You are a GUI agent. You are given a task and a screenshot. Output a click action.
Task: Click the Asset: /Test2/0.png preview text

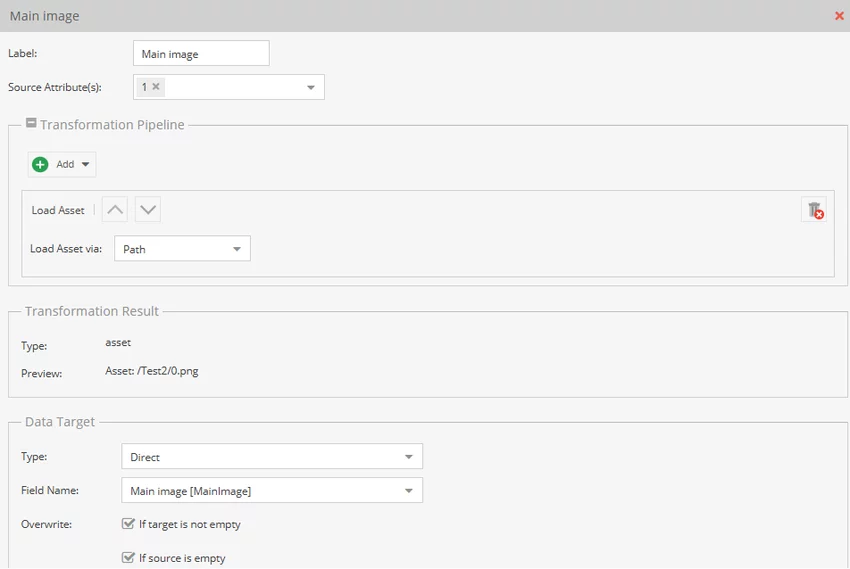(152, 371)
